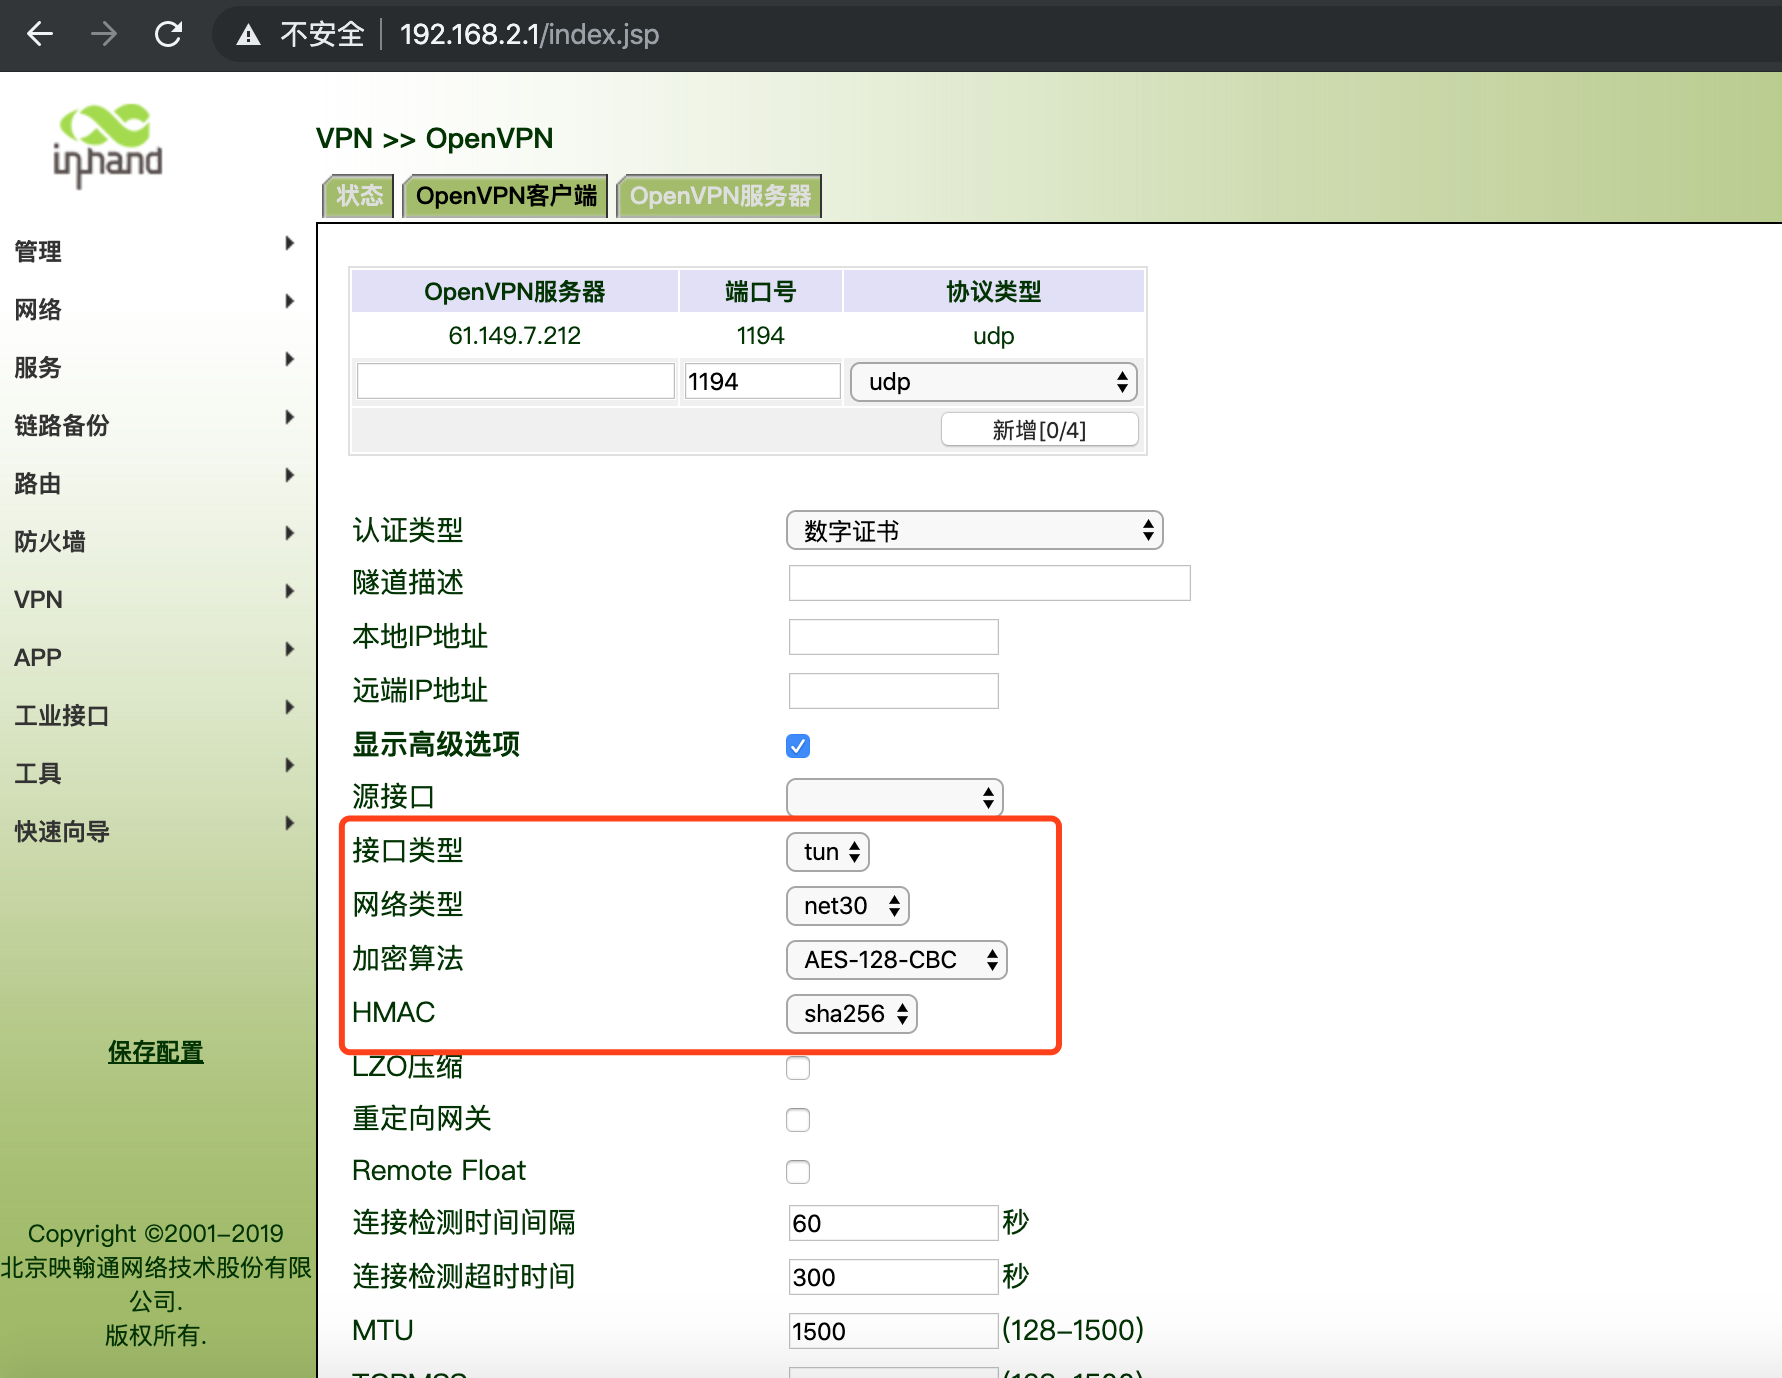Screen dimensions: 1782x1378
Task: Click the 保存配置 link
Action: 156,1052
